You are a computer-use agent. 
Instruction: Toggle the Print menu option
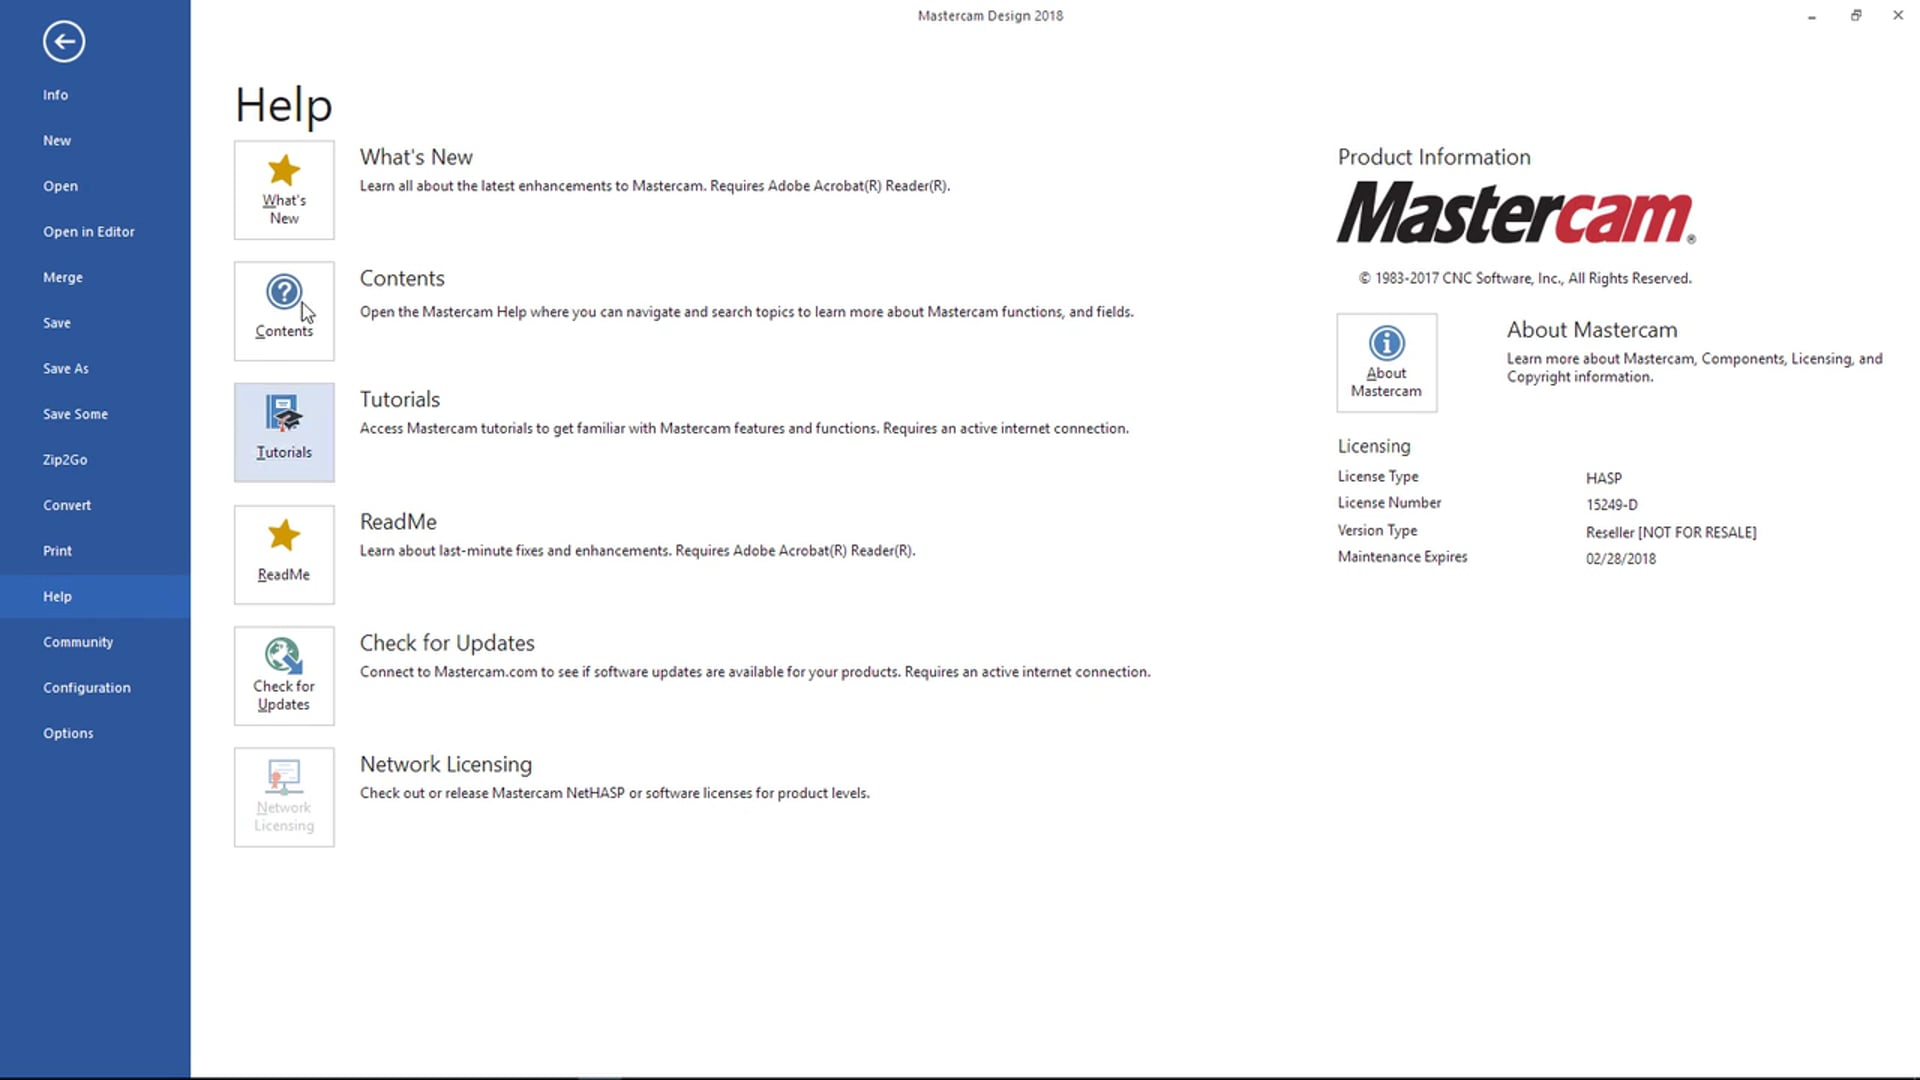tap(57, 550)
